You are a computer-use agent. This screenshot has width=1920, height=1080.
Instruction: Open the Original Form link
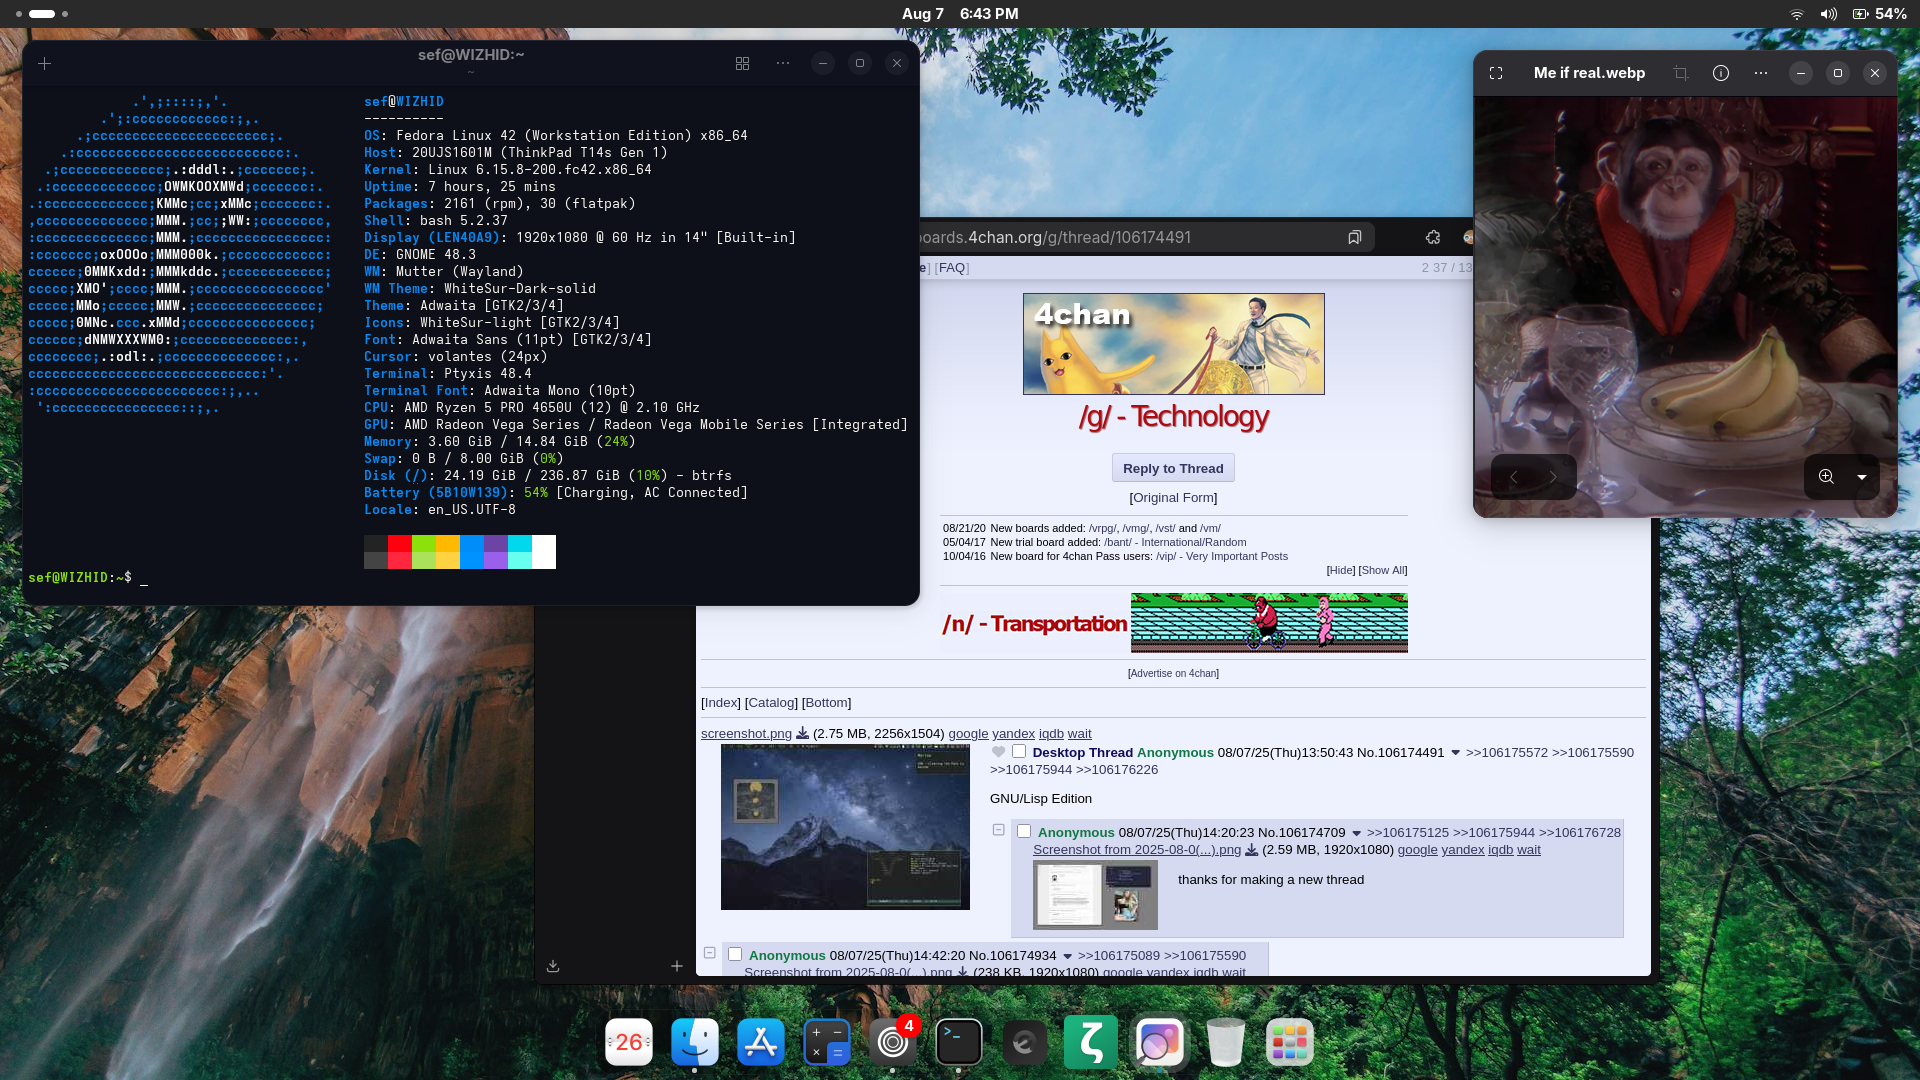coord(1173,497)
